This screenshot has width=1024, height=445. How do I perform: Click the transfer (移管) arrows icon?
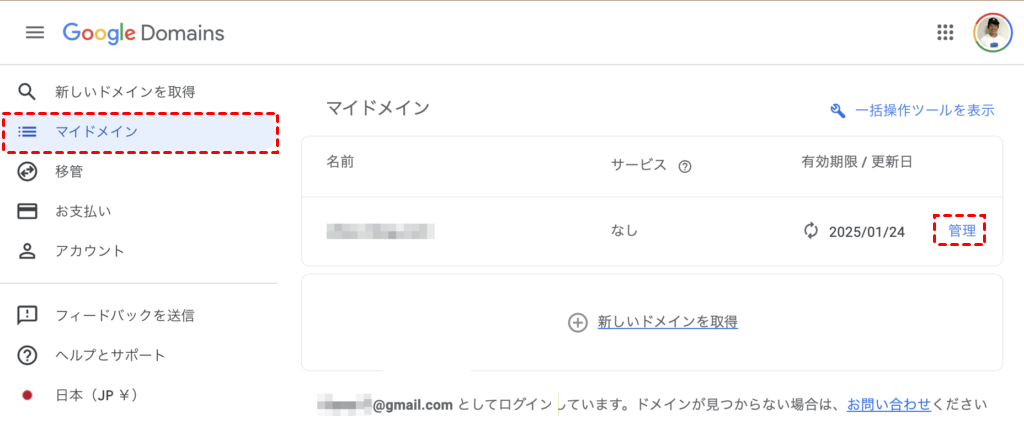28,172
